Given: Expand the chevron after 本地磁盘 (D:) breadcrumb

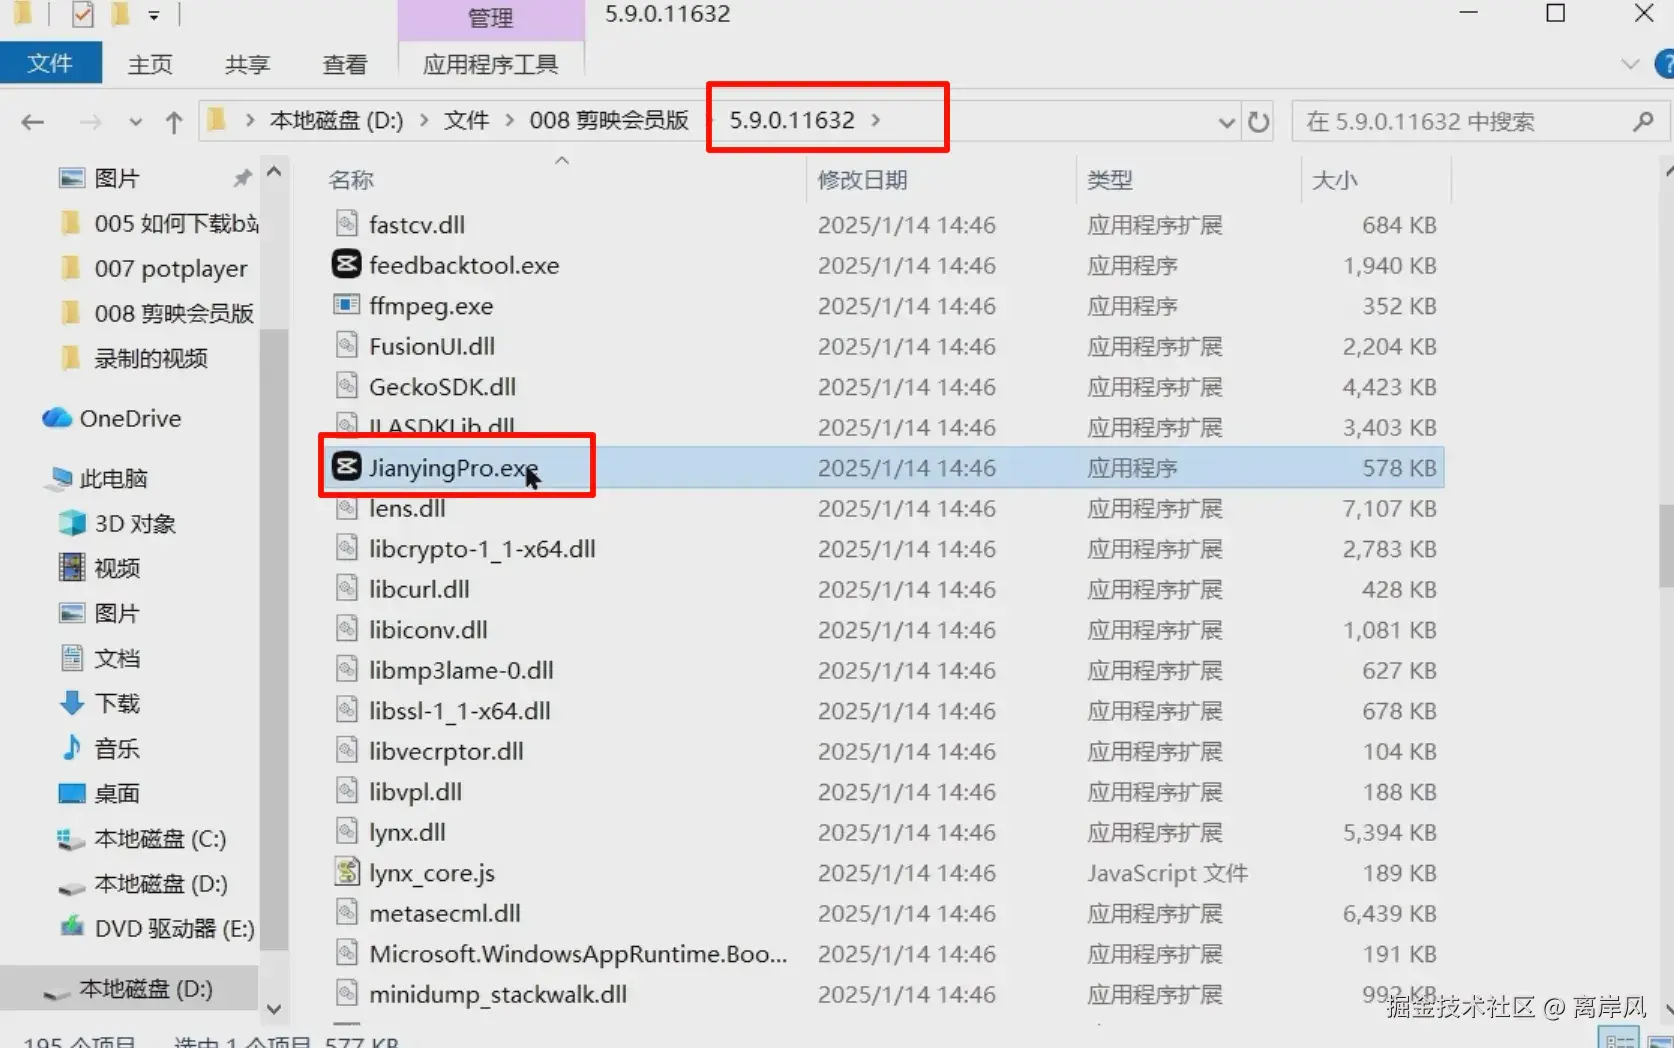Looking at the screenshot, I should pyautogui.click(x=424, y=120).
